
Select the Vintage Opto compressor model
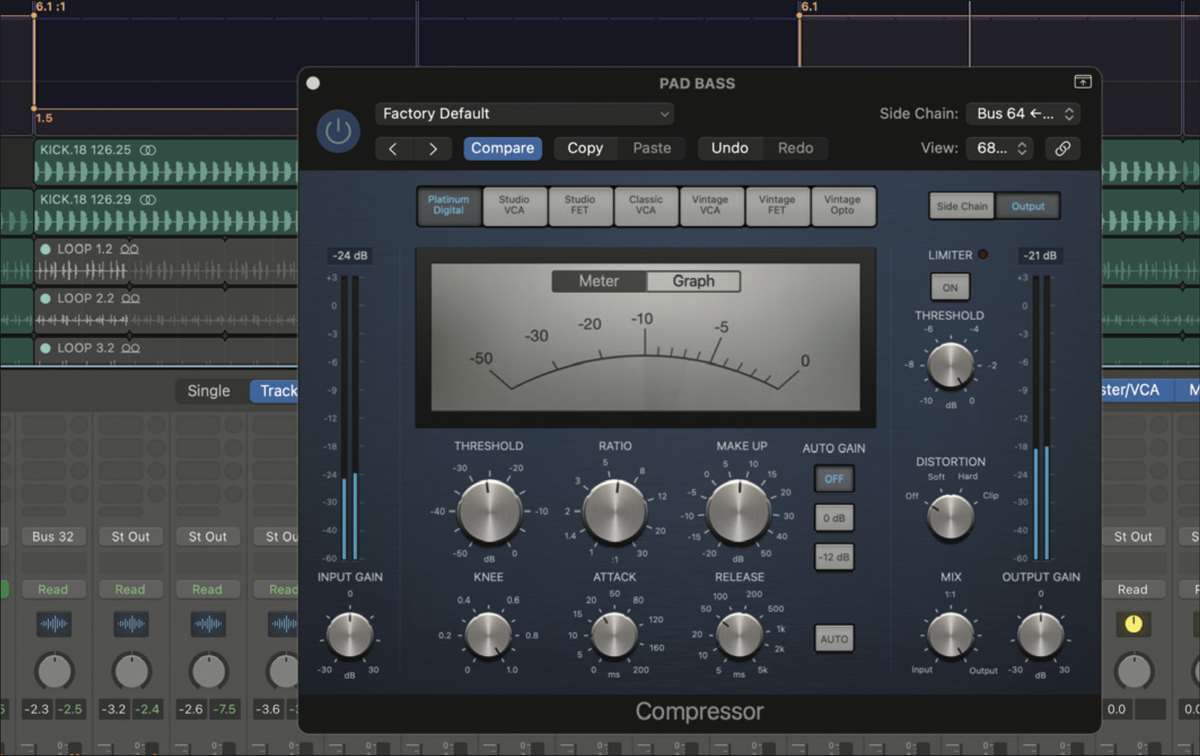(844, 206)
